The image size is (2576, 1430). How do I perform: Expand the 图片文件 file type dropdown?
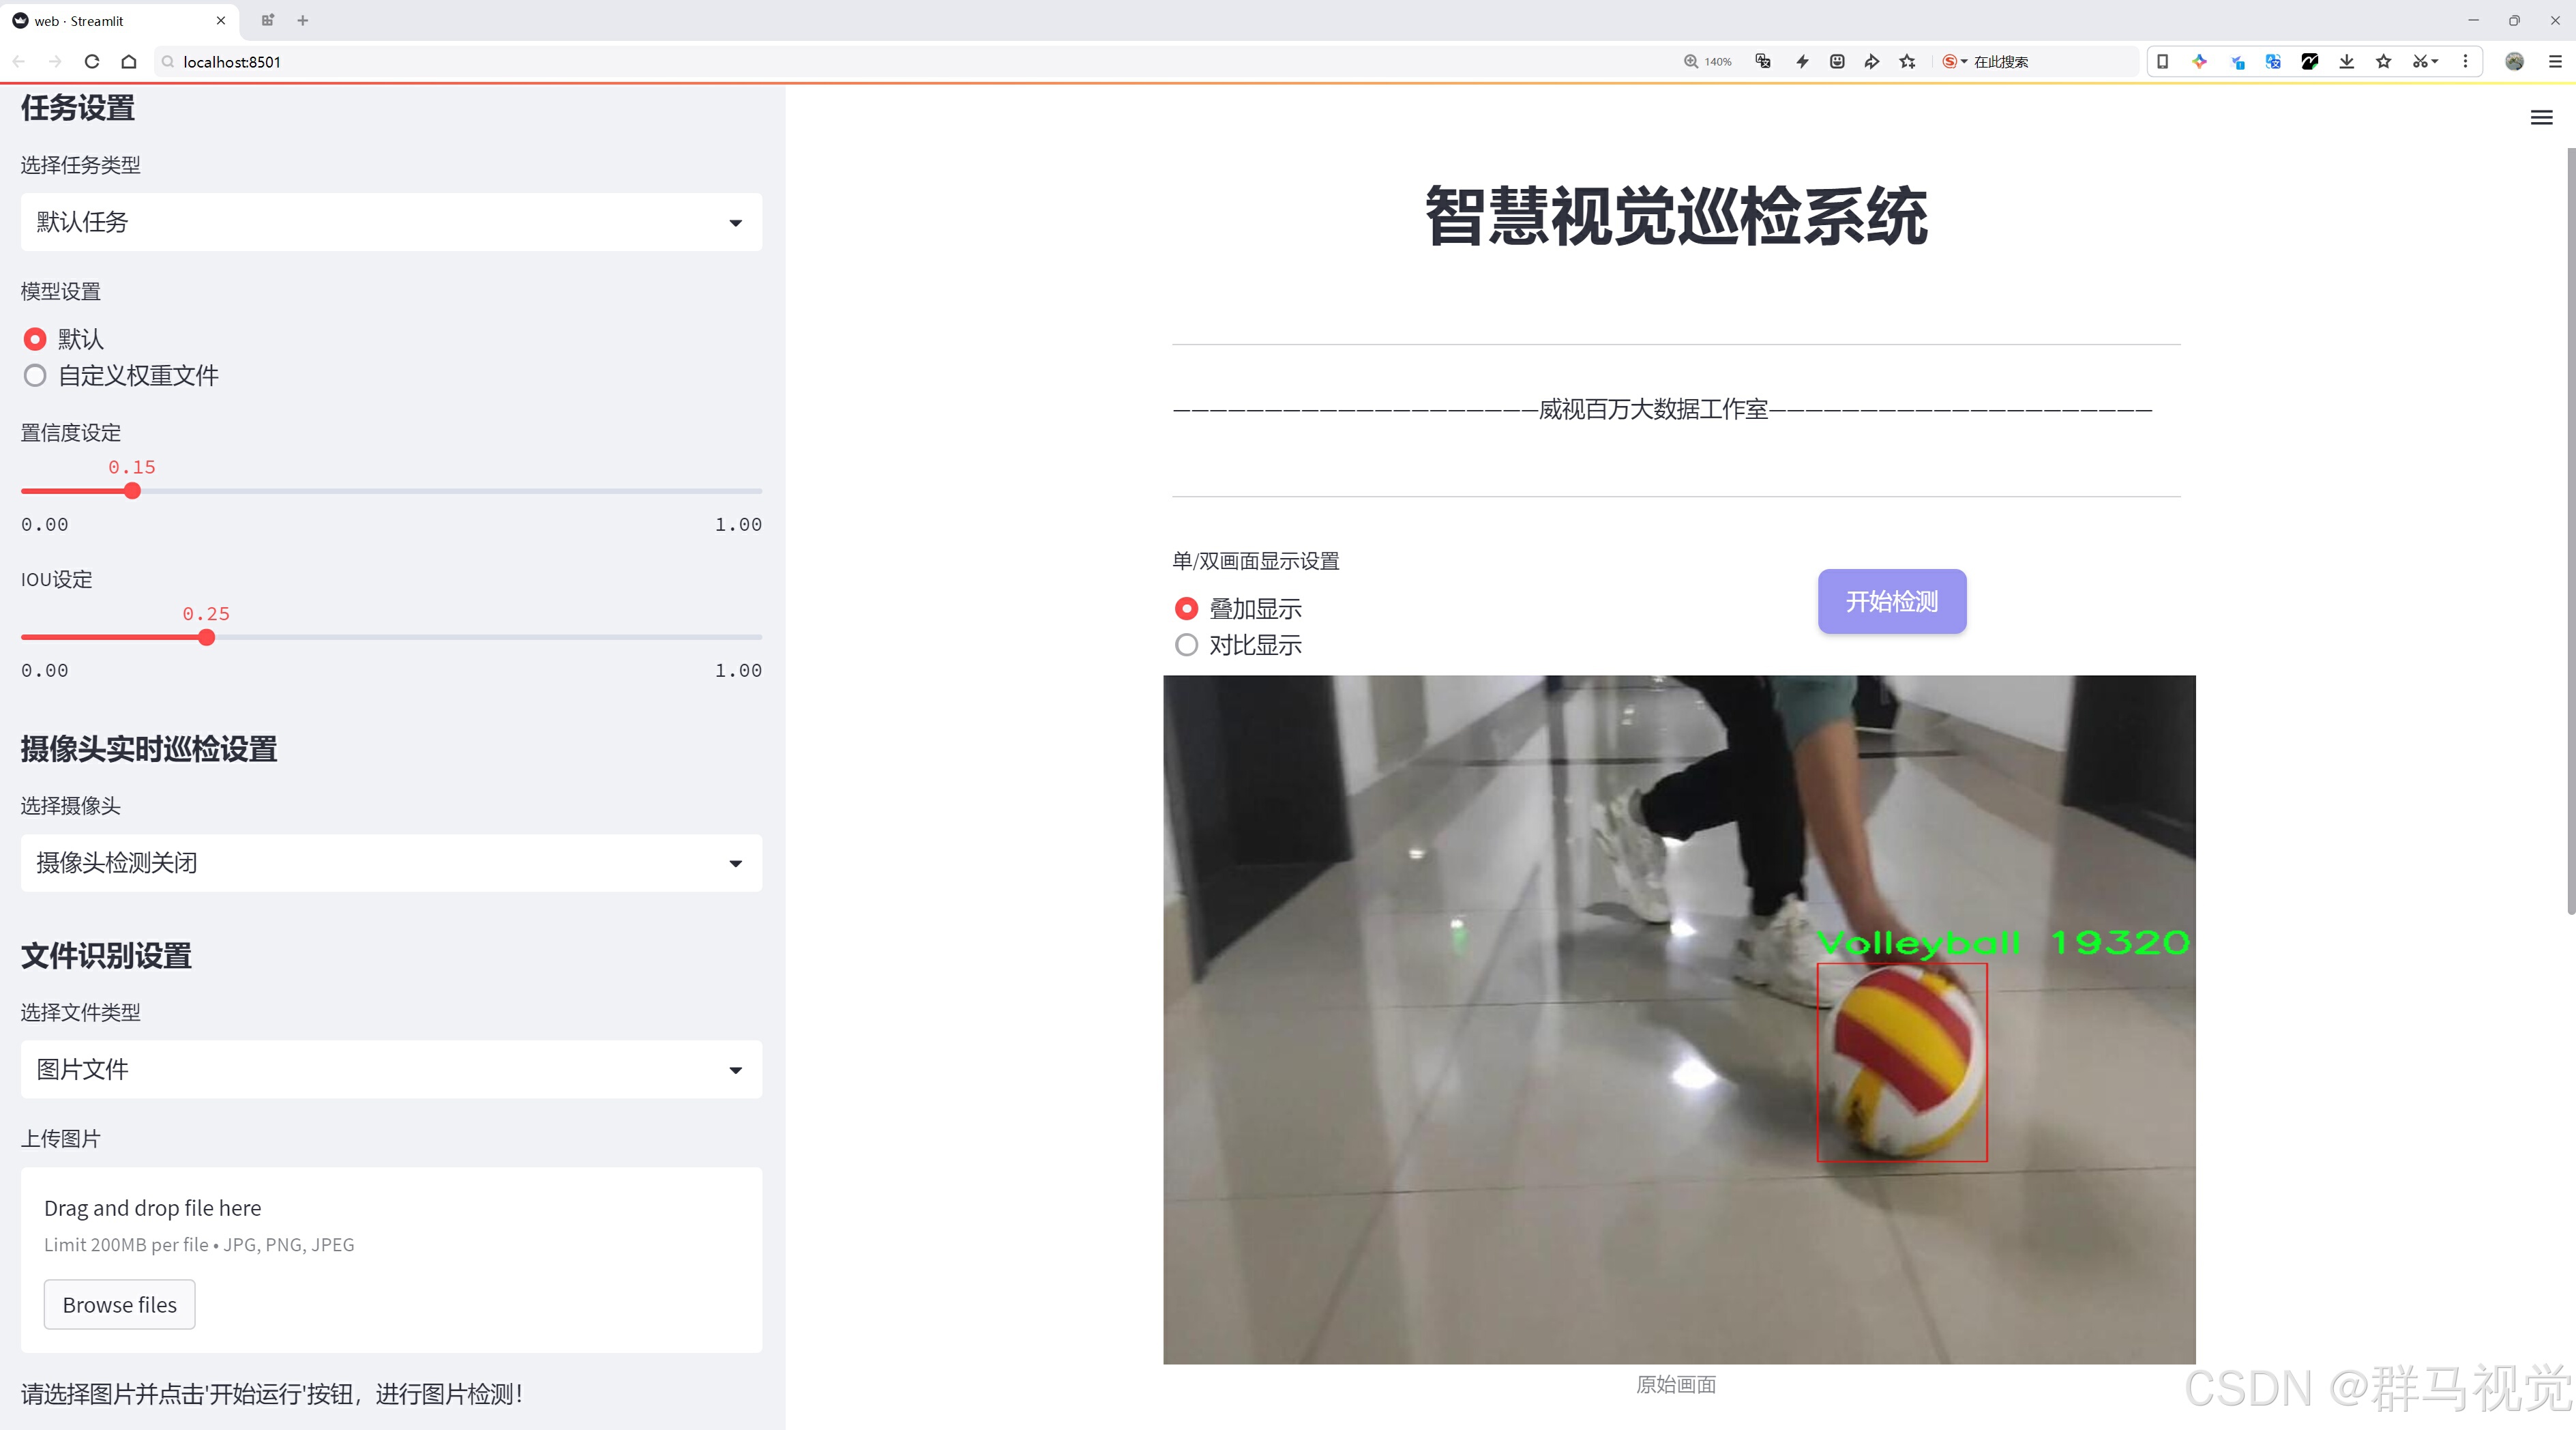point(391,1070)
